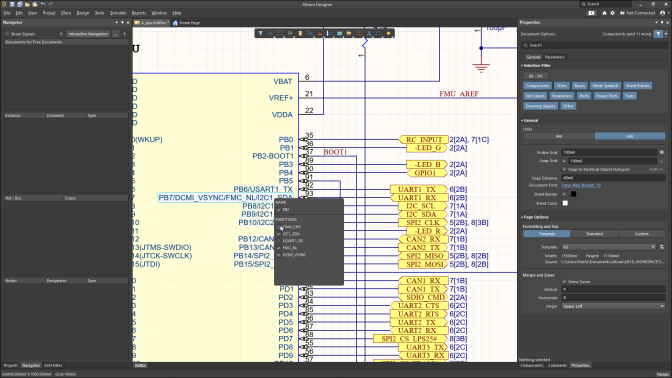Place a part using the yellow component icon

click(x=300, y=33)
